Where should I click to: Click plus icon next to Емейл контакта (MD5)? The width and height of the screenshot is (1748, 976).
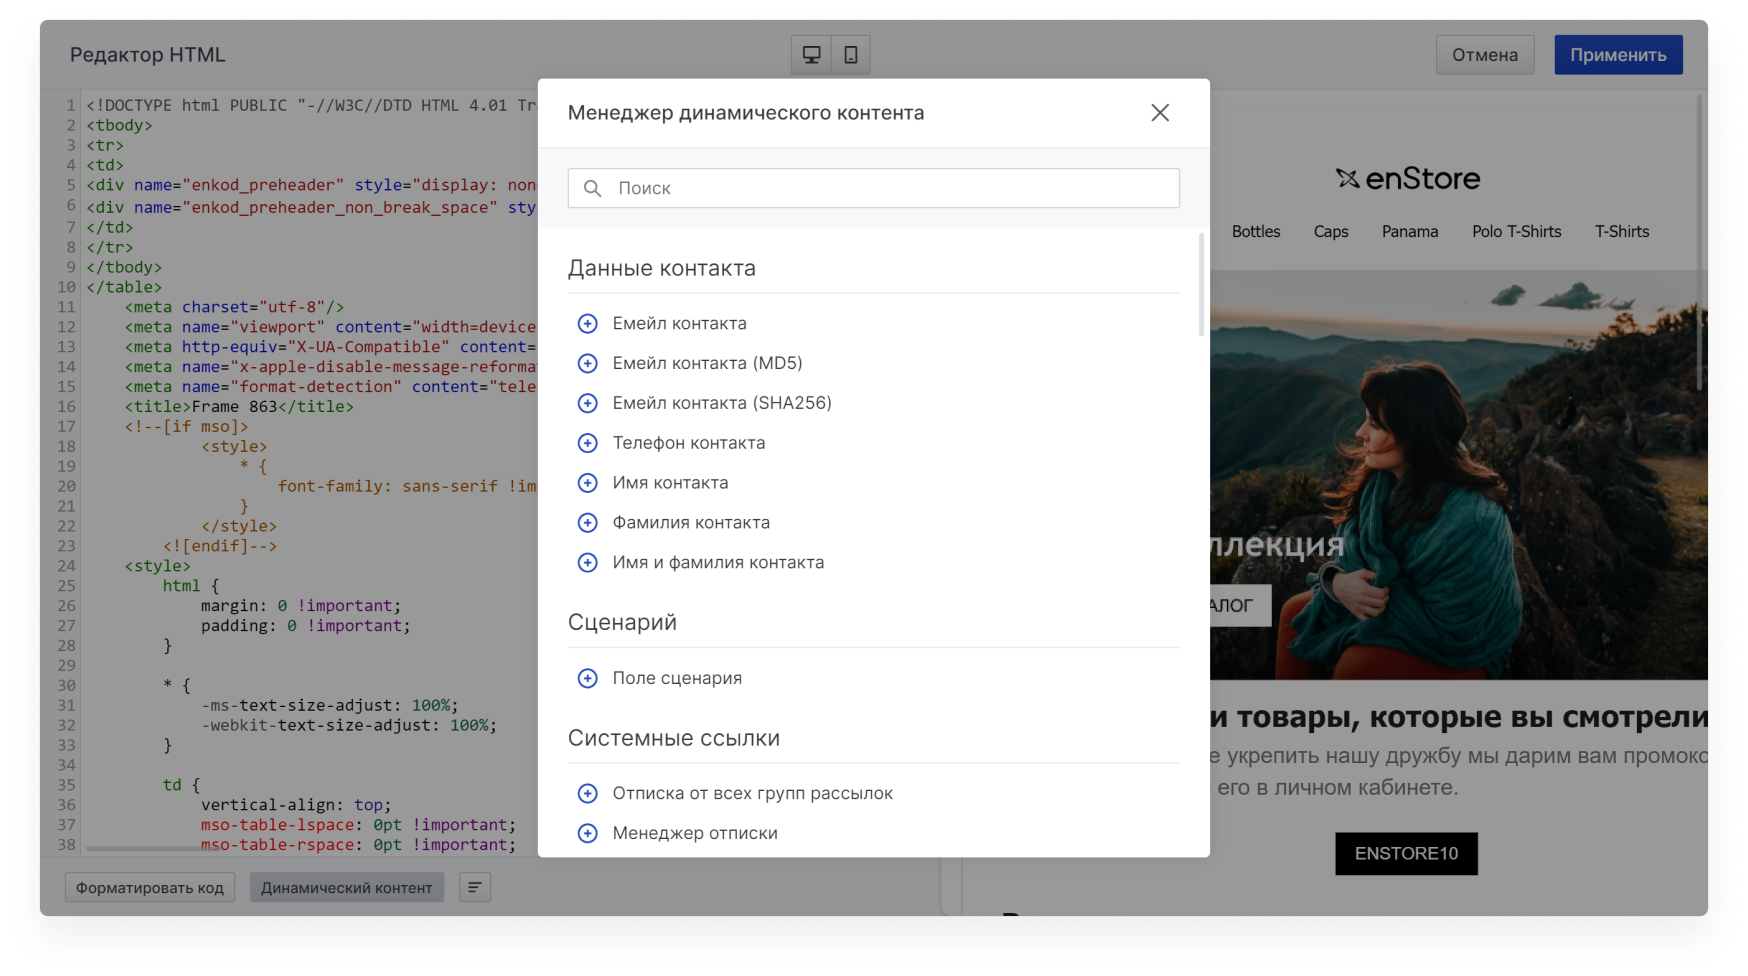point(588,363)
